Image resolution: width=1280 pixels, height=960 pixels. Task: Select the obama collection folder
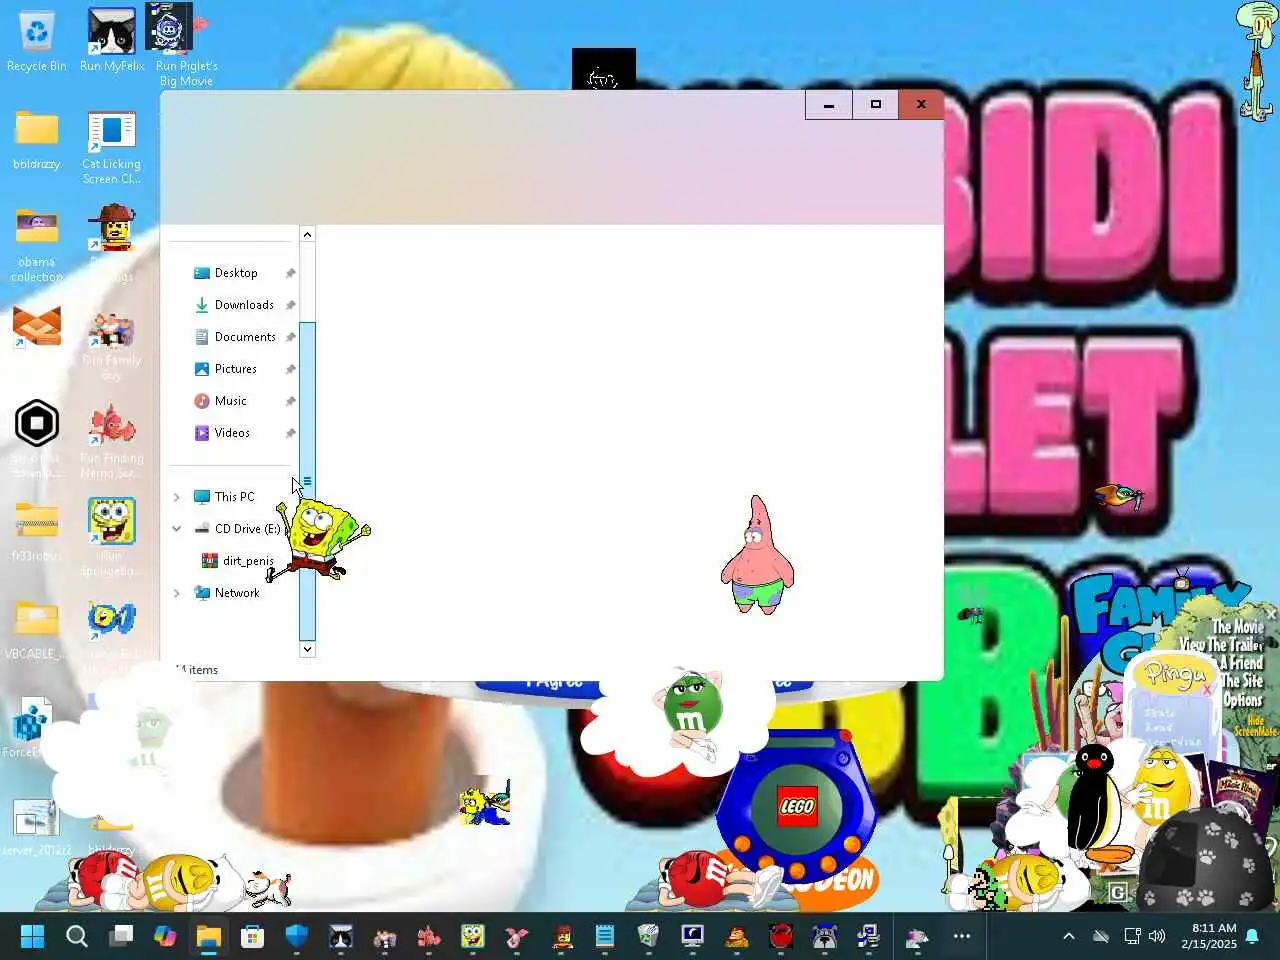[37, 244]
